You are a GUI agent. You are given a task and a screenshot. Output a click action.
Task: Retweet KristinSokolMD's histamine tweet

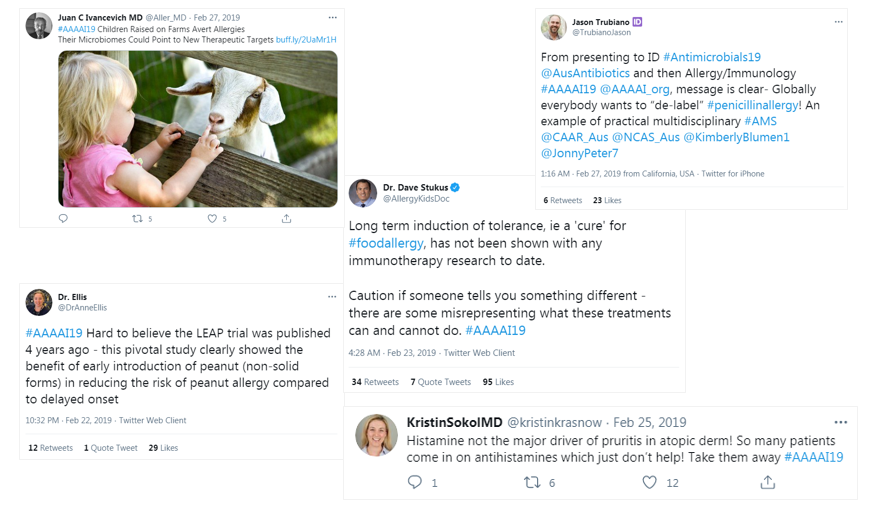click(x=533, y=482)
